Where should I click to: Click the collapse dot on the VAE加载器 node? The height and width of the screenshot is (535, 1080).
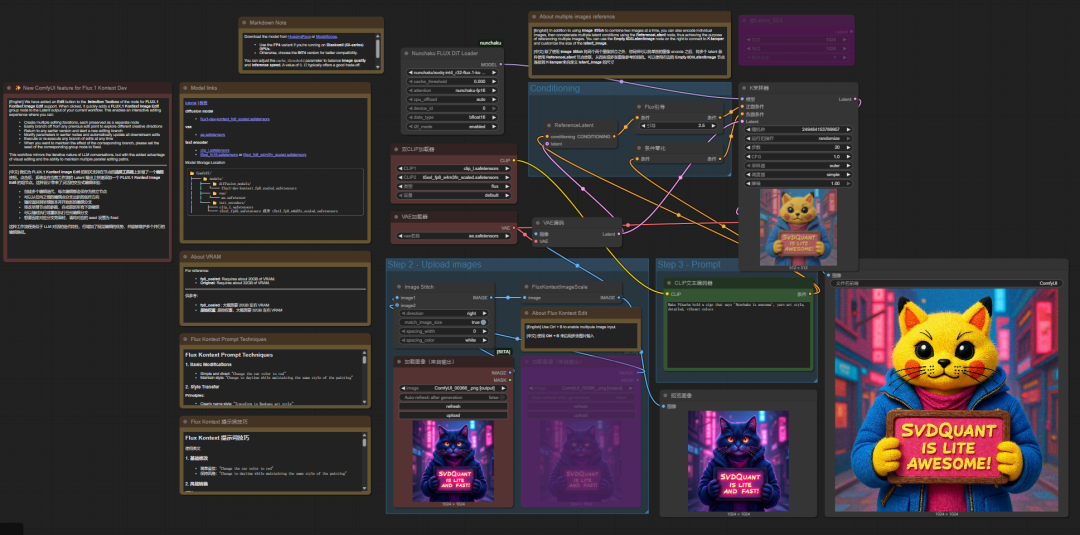pos(396,217)
